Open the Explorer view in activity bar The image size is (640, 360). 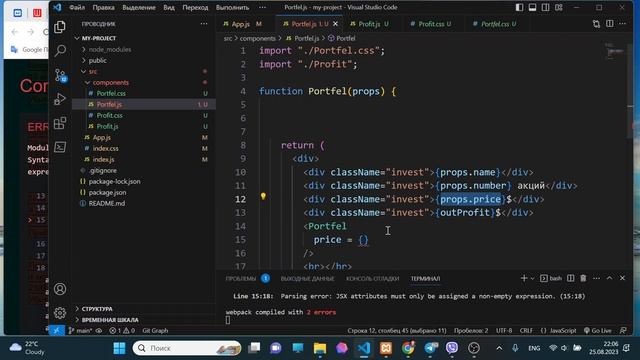[60, 27]
